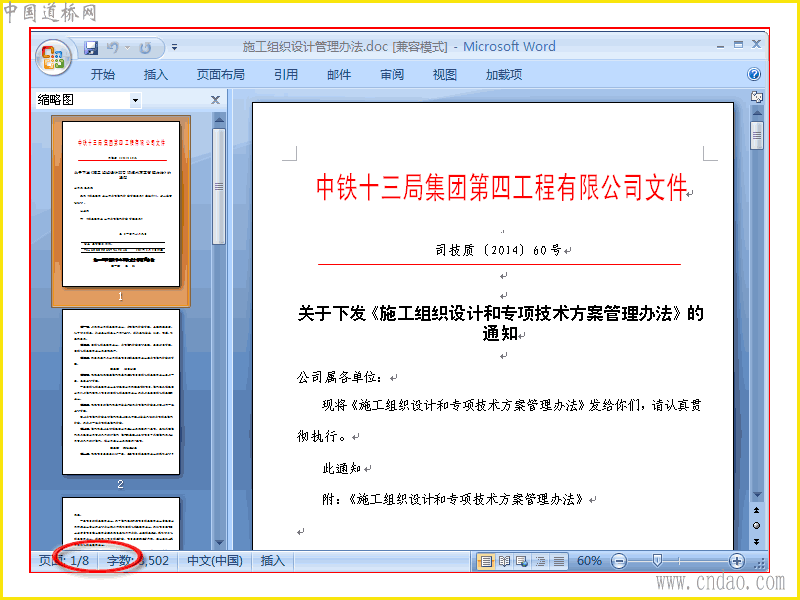Expand the Customize Quick Access Toolbar arrow
This screenshot has height=600, width=800.
click(x=174, y=47)
